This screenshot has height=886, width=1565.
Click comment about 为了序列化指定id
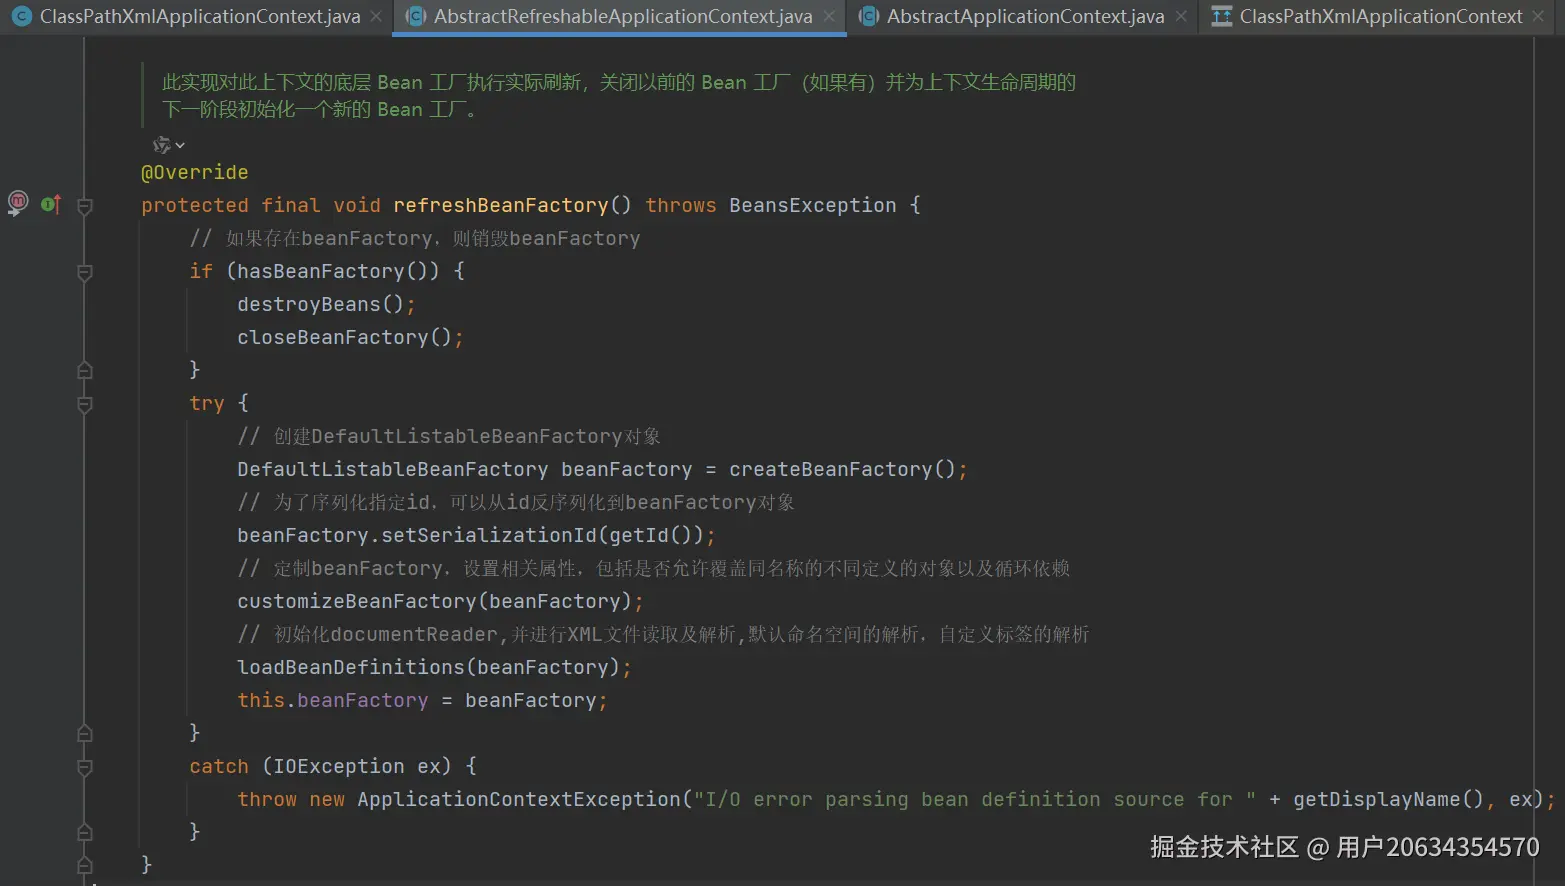pyautogui.click(x=516, y=502)
